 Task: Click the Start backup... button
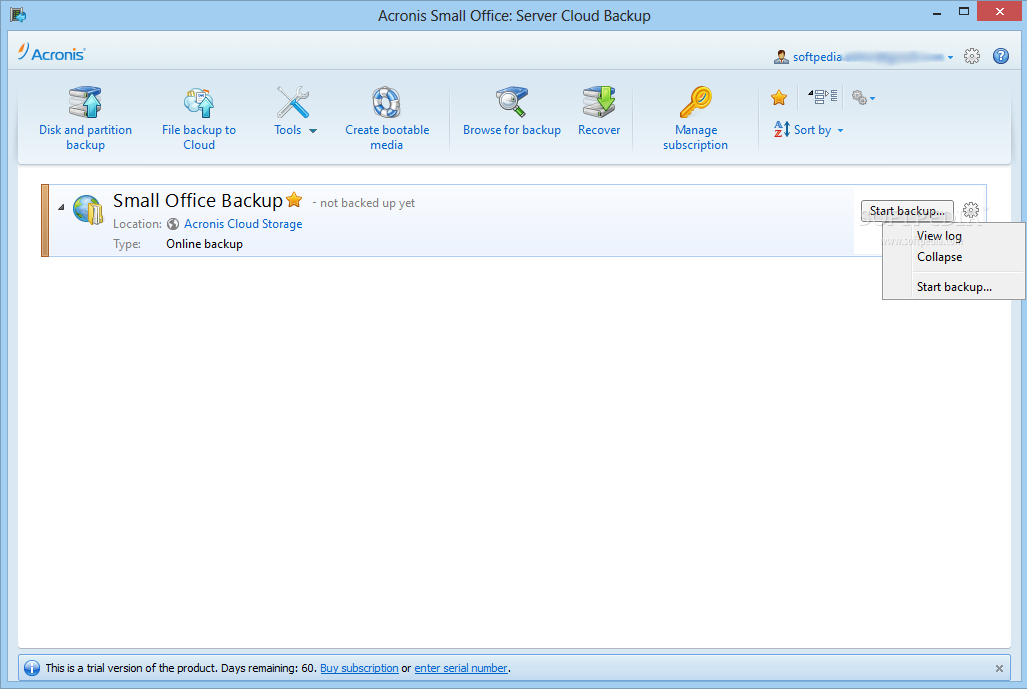click(907, 210)
